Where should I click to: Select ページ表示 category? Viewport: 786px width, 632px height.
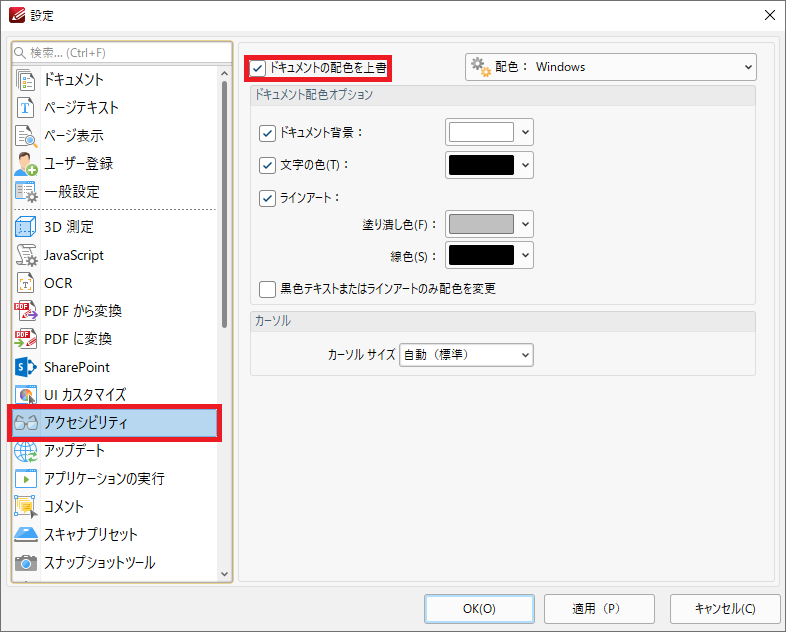(115, 136)
